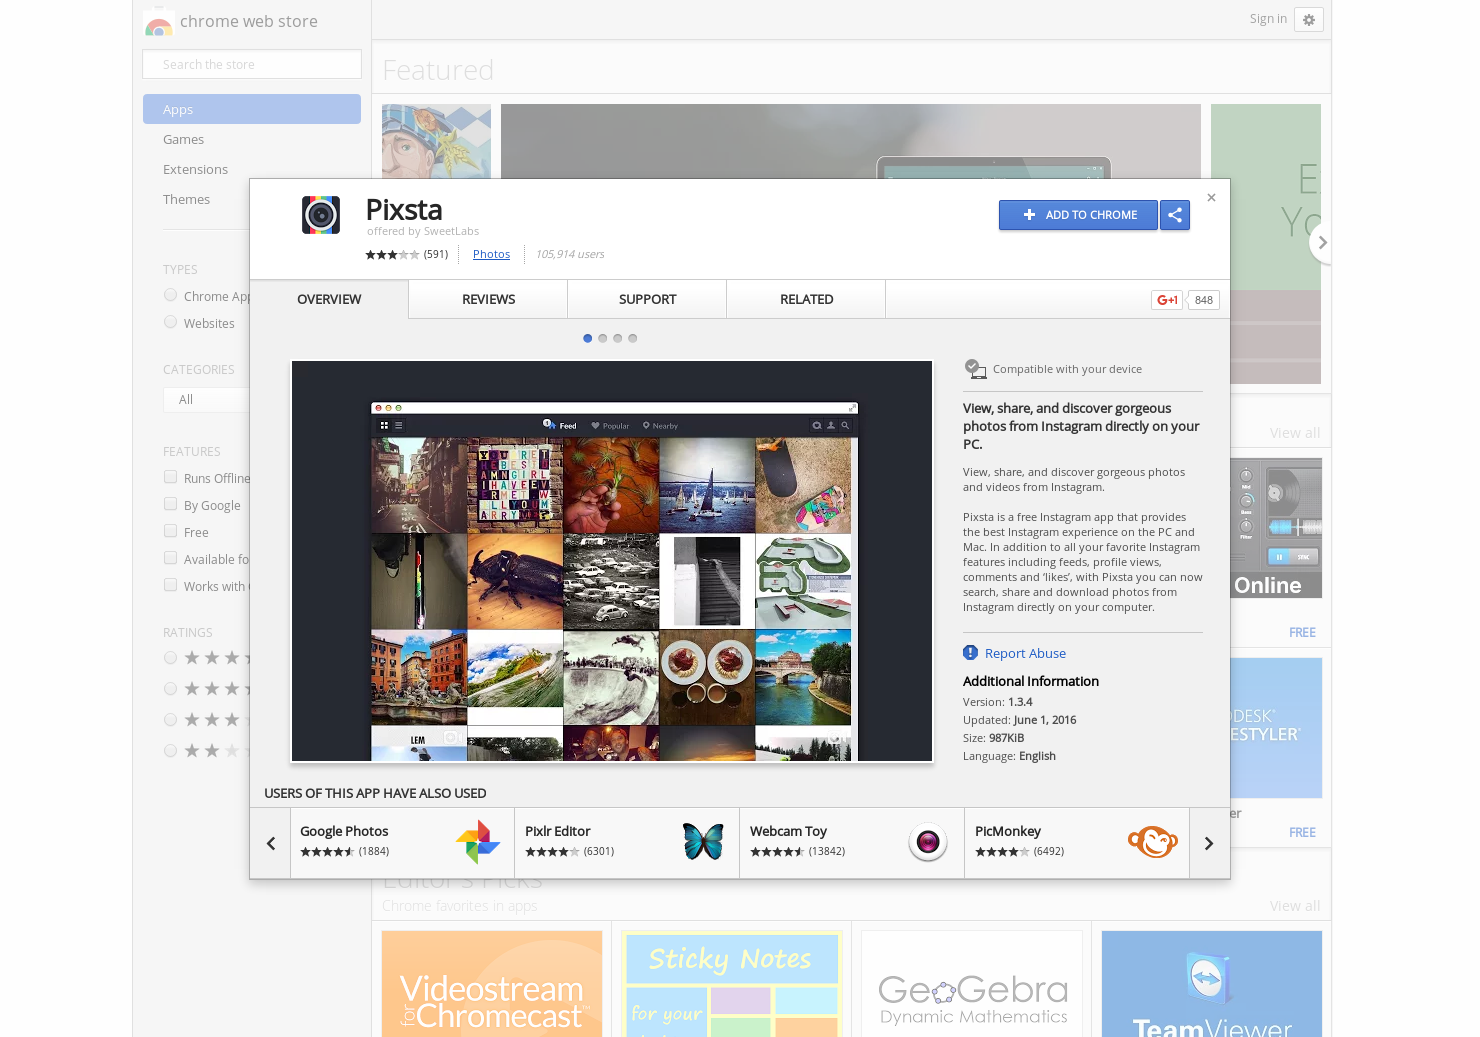Viewport: 1480px width, 1037px height.
Task: Select the second screenshot carousel dot
Action: point(602,338)
